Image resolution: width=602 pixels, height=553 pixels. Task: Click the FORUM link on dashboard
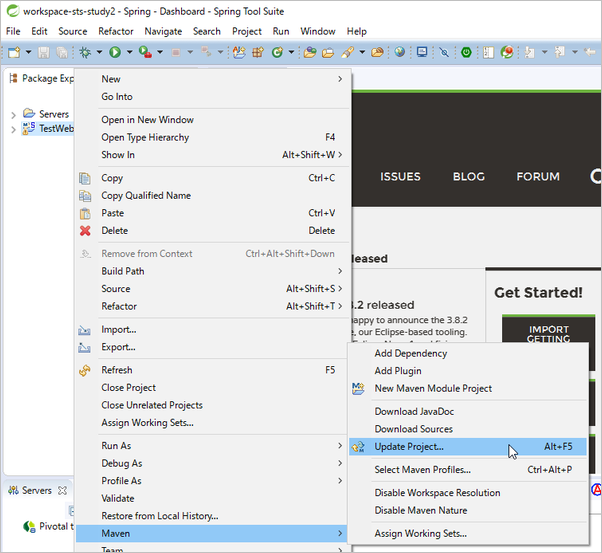538,177
